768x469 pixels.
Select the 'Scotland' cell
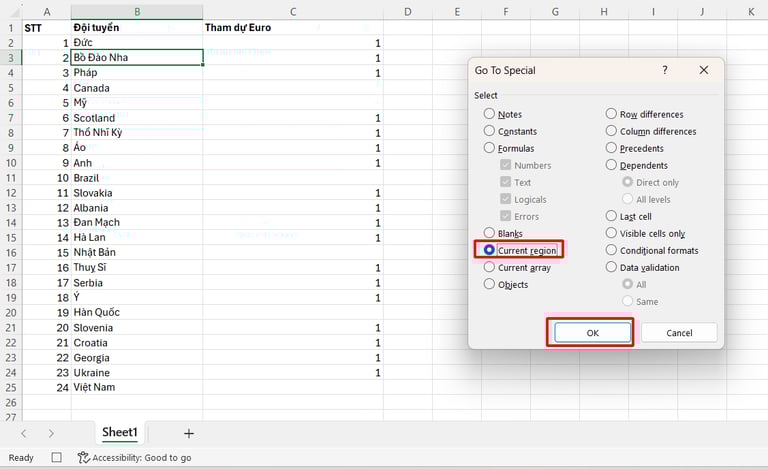(137, 117)
